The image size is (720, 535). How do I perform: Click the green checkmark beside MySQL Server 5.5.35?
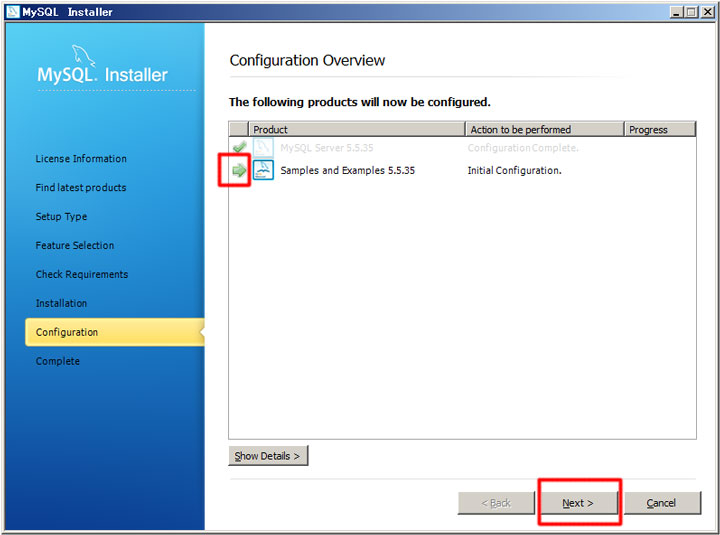click(239, 147)
